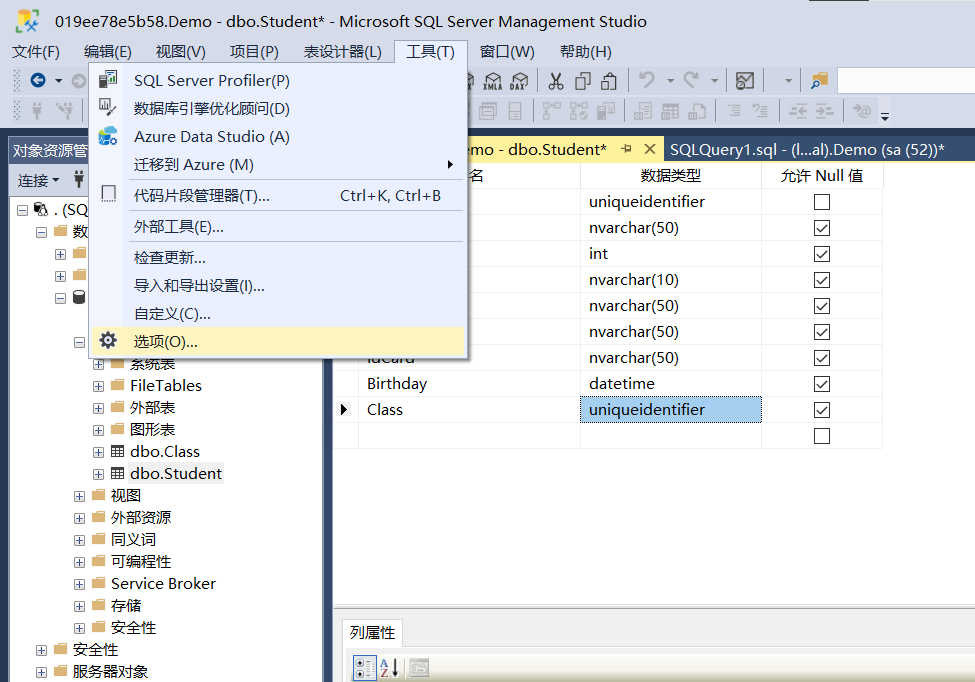Click the SQL Server Profiler icon
Image resolution: width=975 pixels, height=682 pixels.
click(x=108, y=80)
